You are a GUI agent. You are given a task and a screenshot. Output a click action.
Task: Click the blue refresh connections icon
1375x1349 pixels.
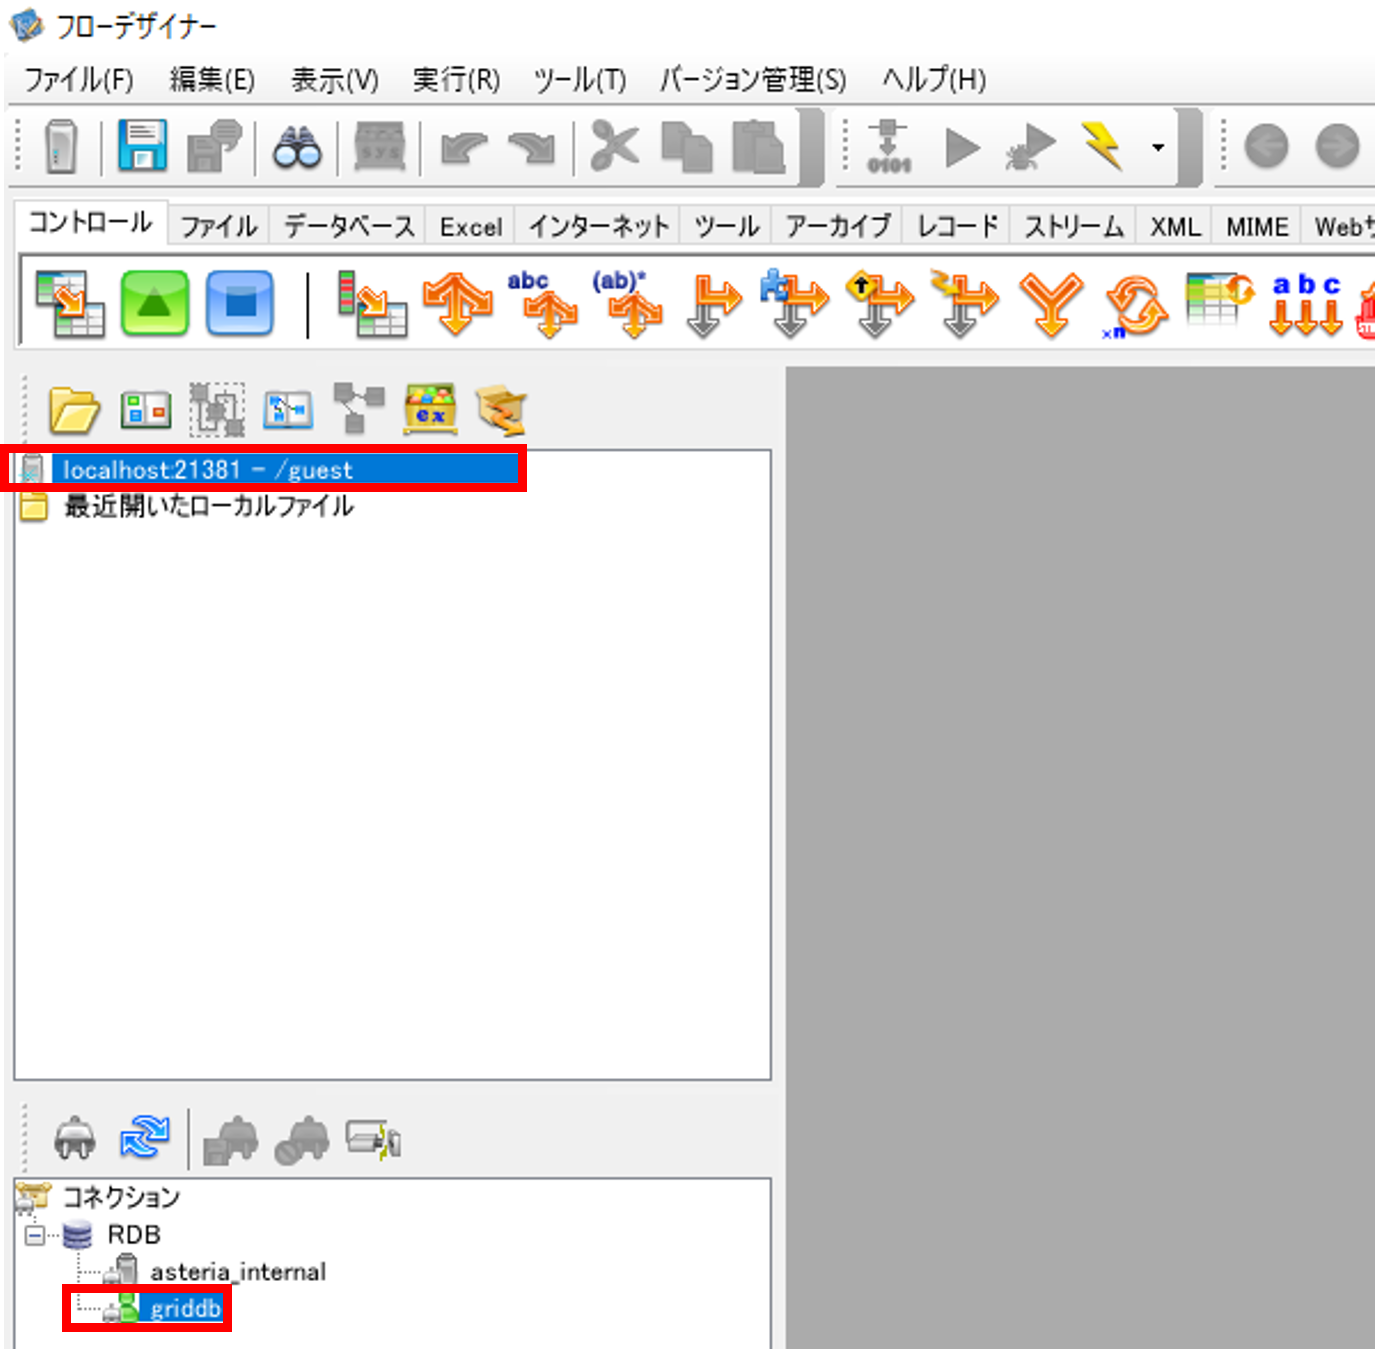click(x=145, y=1138)
